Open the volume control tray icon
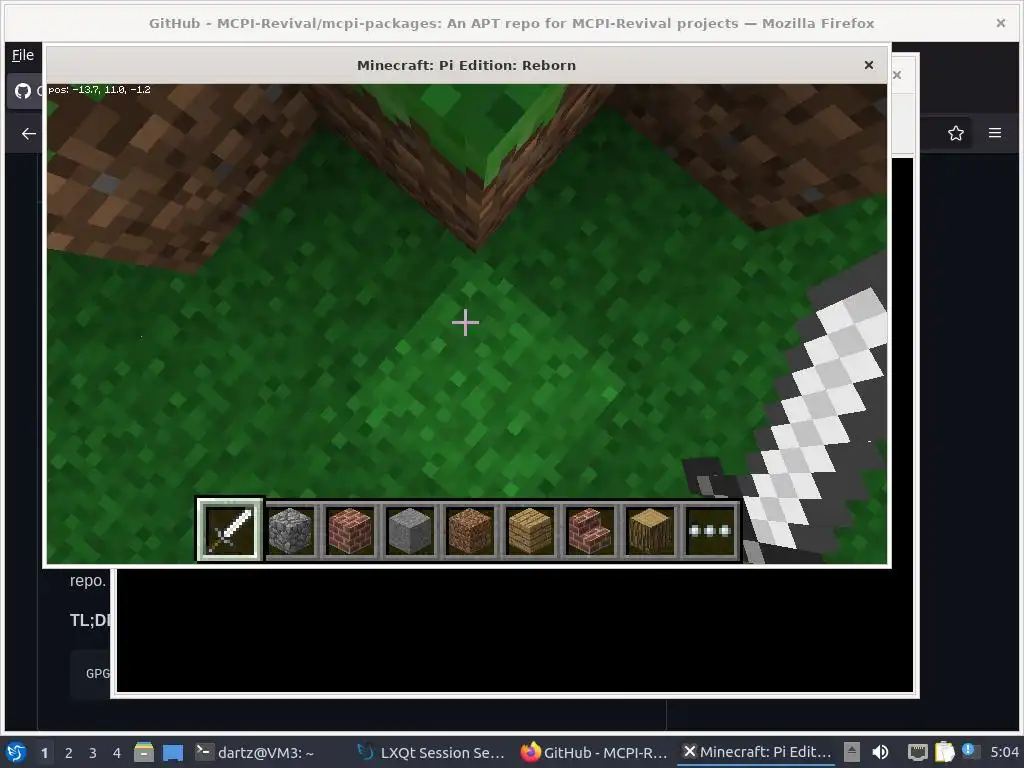The image size is (1024, 768). coord(880,752)
